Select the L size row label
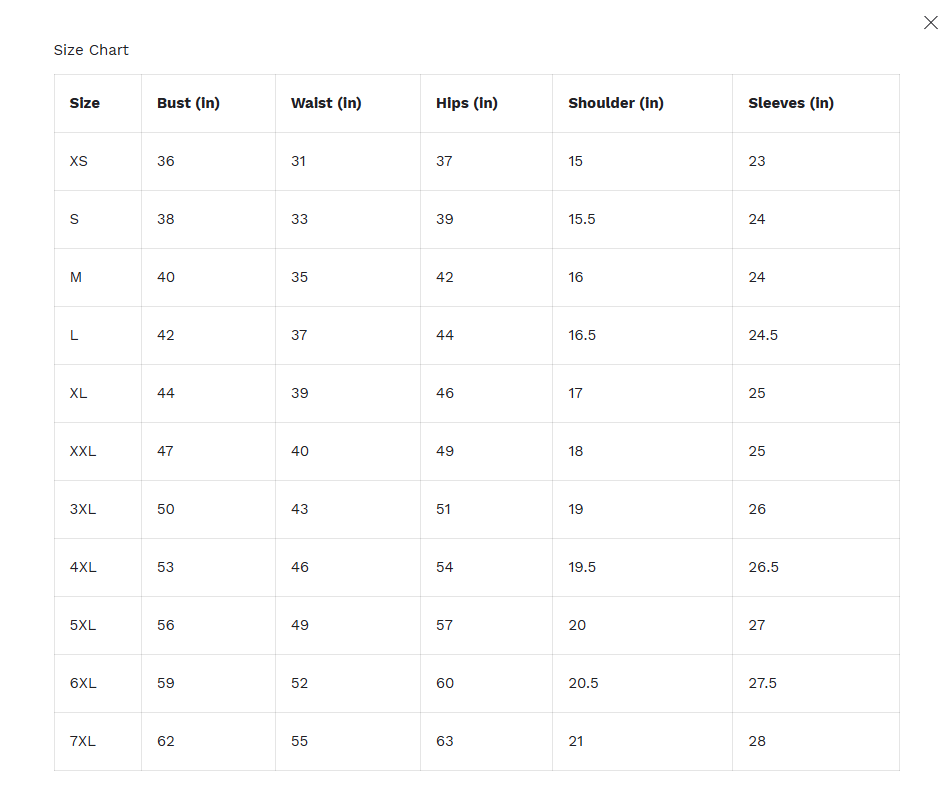Viewport: 952px width, 795px height. tap(74, 335)
